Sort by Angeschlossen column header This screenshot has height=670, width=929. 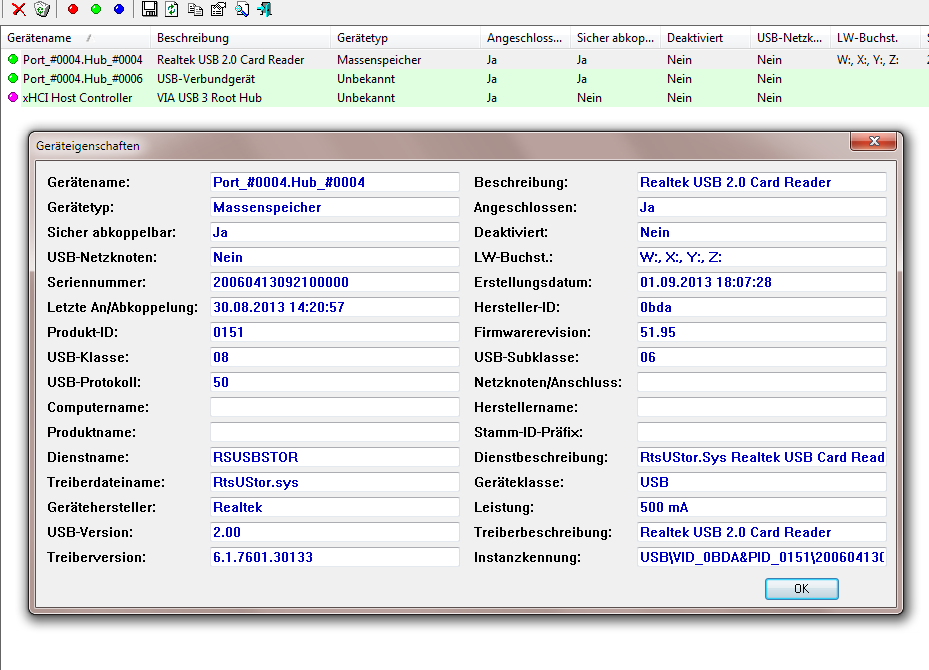[525, 38]
